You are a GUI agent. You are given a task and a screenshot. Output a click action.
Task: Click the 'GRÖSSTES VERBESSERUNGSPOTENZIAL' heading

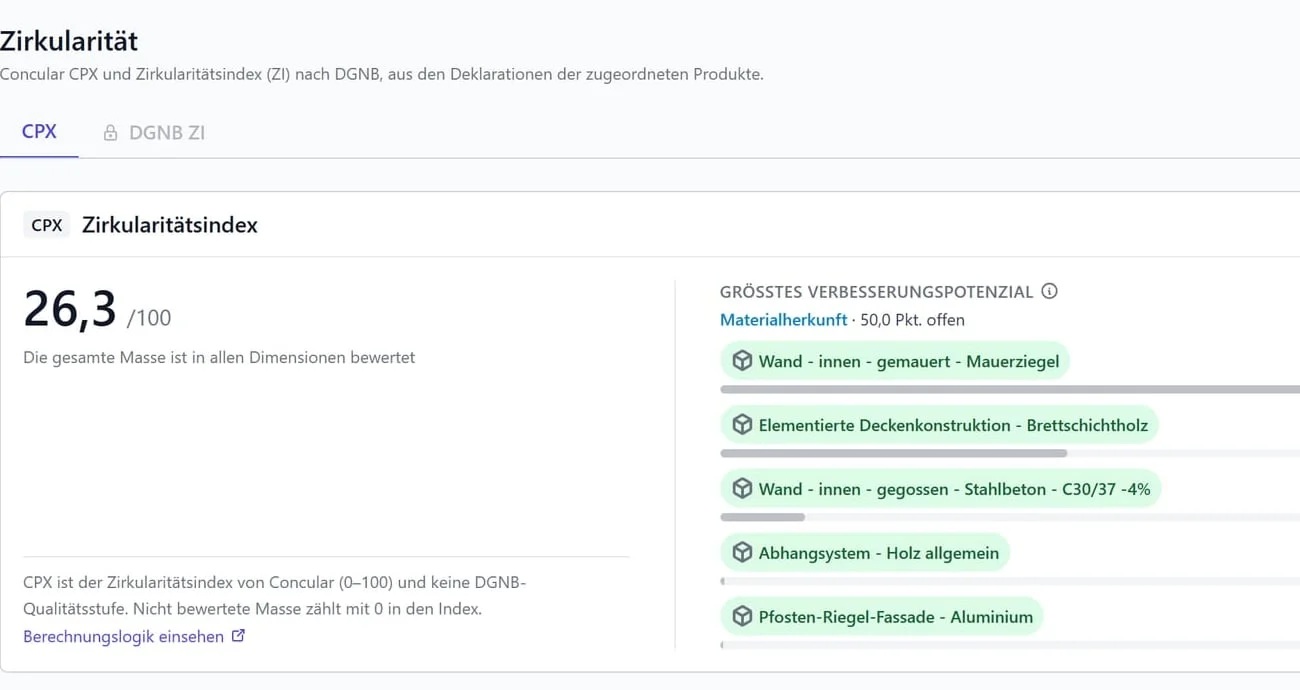click(876, 292)
